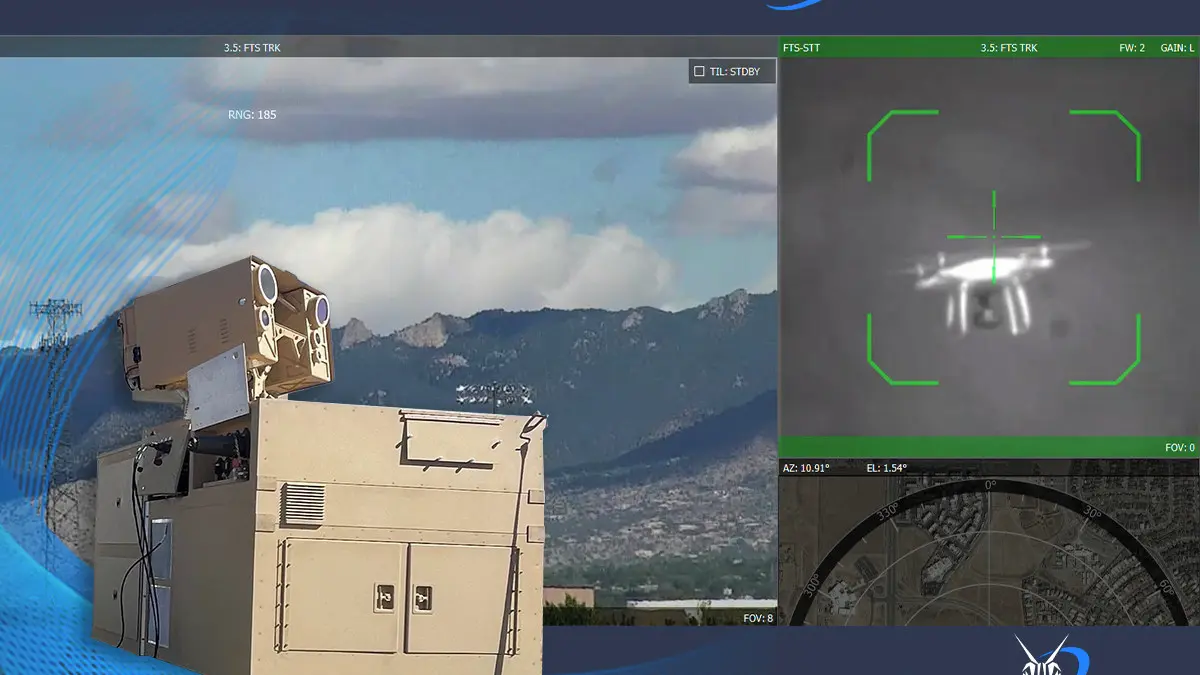Click the lower-left green tracking bracket

pos(902,349)
